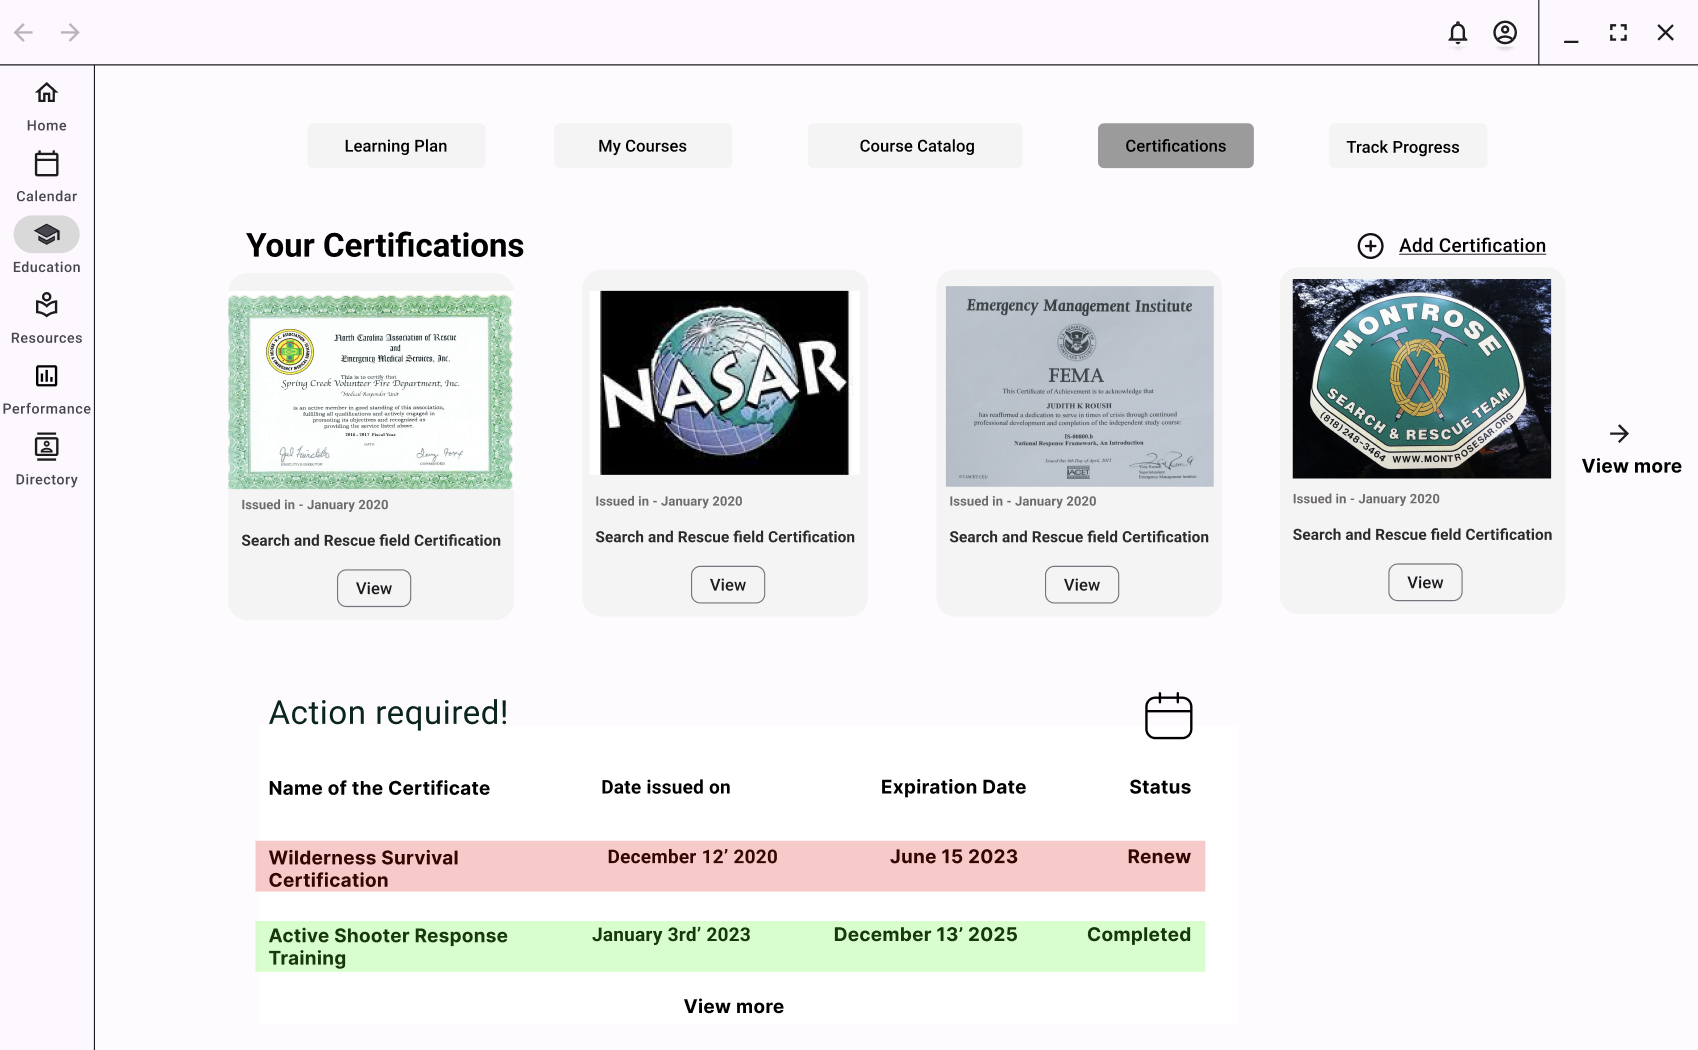Viewport: 1698px width, 1050px height.
Task: Click the back arrow in the title bar
Action: [24, 33]
